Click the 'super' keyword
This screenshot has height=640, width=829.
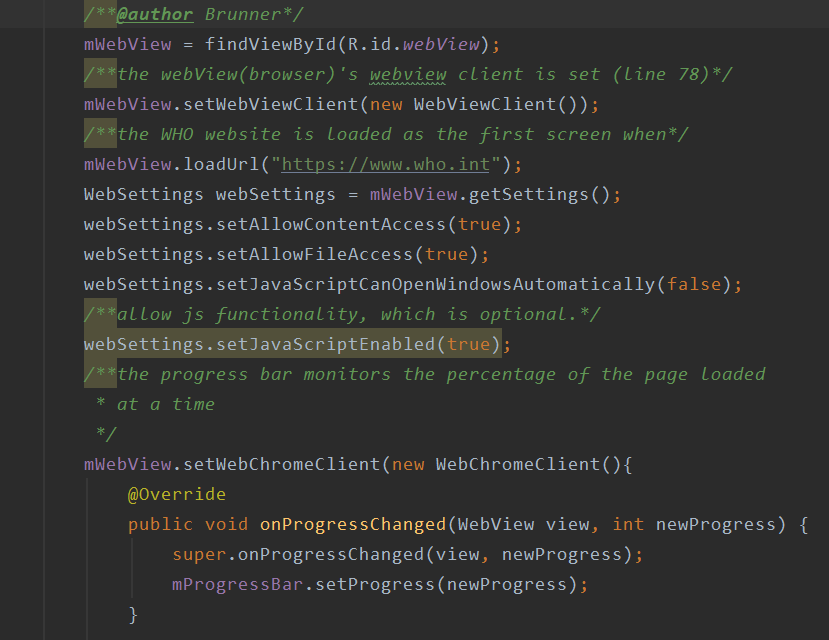199,555
